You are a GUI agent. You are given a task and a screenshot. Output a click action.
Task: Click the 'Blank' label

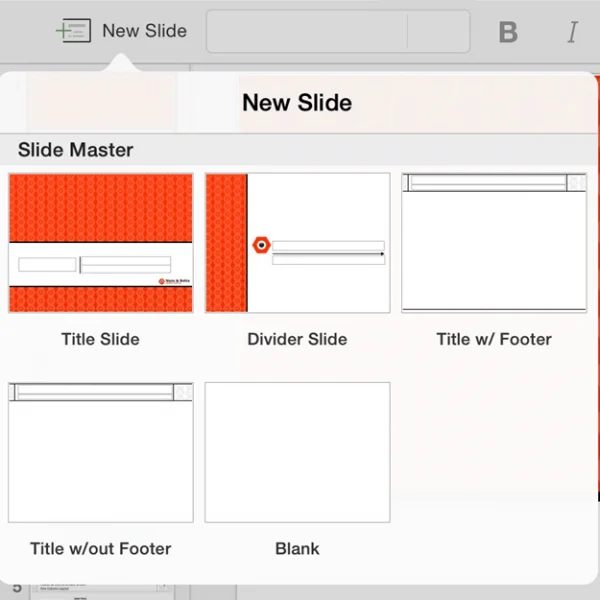[297, 549]
